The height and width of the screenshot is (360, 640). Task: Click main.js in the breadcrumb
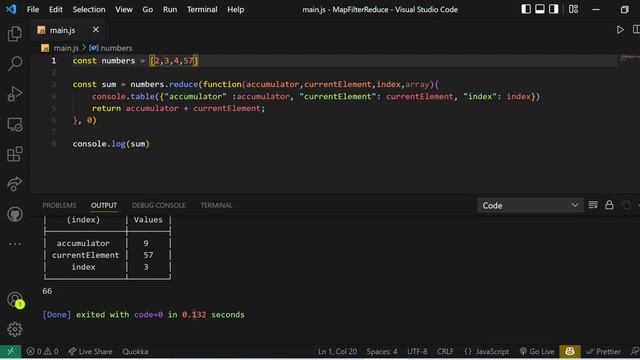[x=66, y=48]
